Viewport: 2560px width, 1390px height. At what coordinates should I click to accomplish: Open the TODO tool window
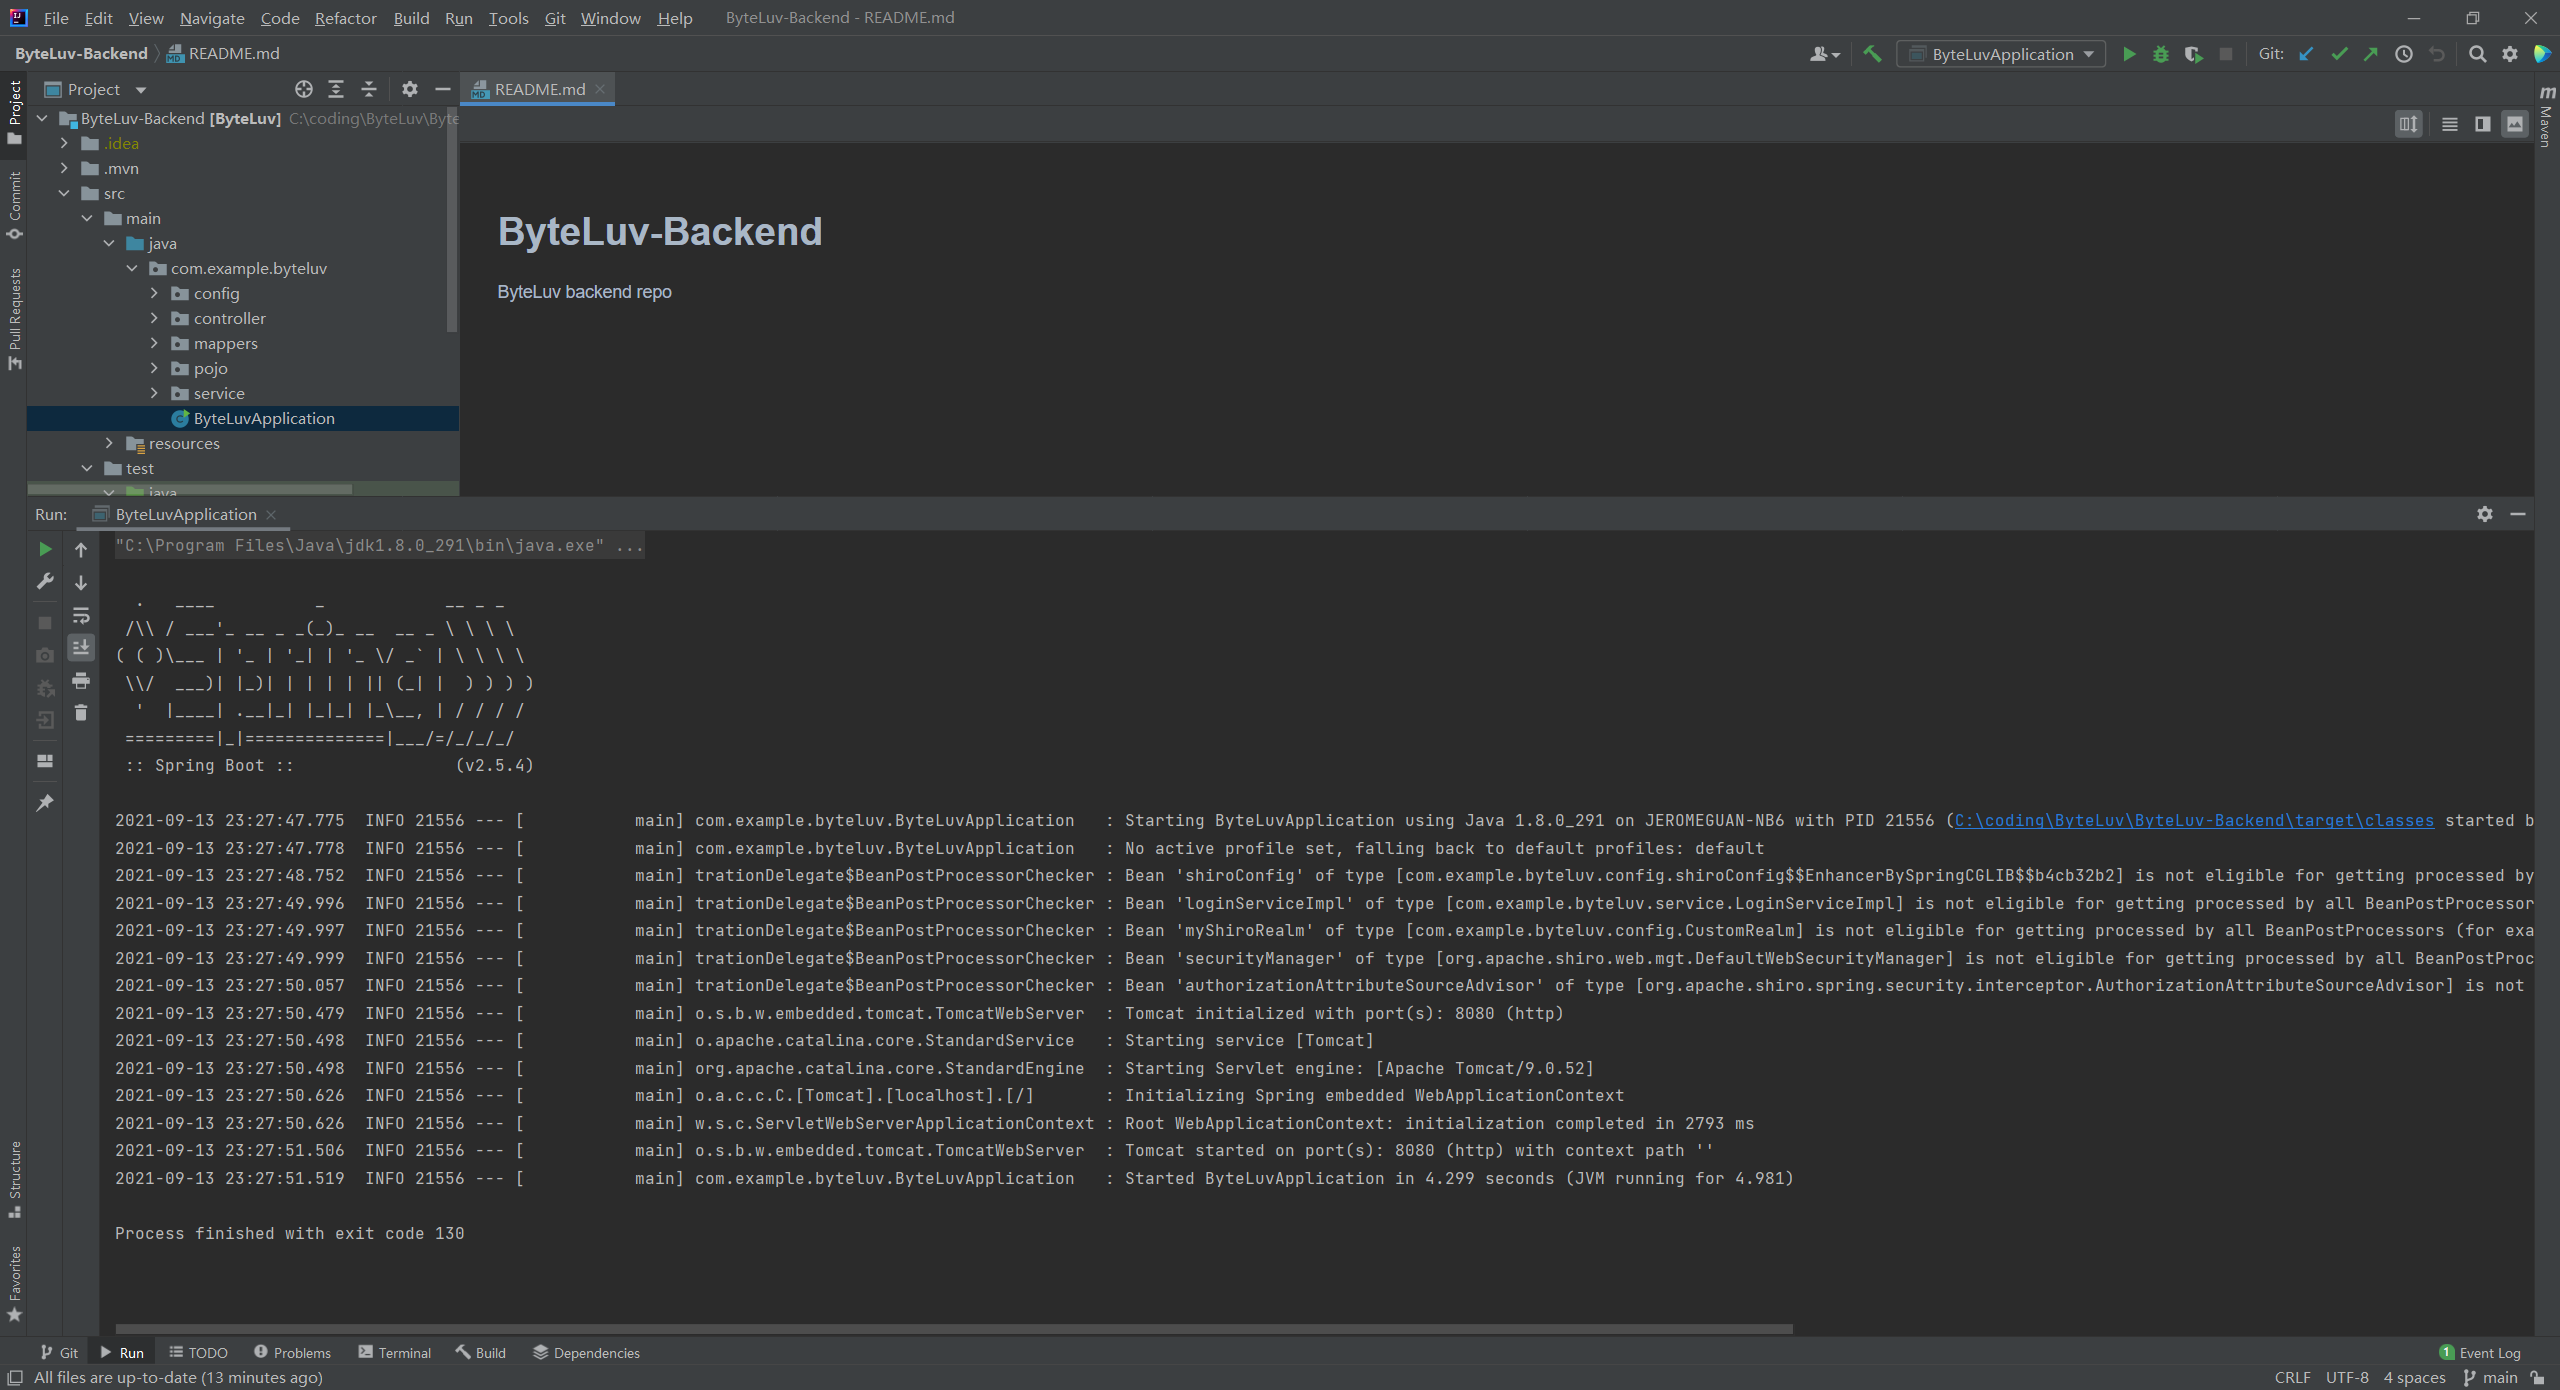(198, 1352)
